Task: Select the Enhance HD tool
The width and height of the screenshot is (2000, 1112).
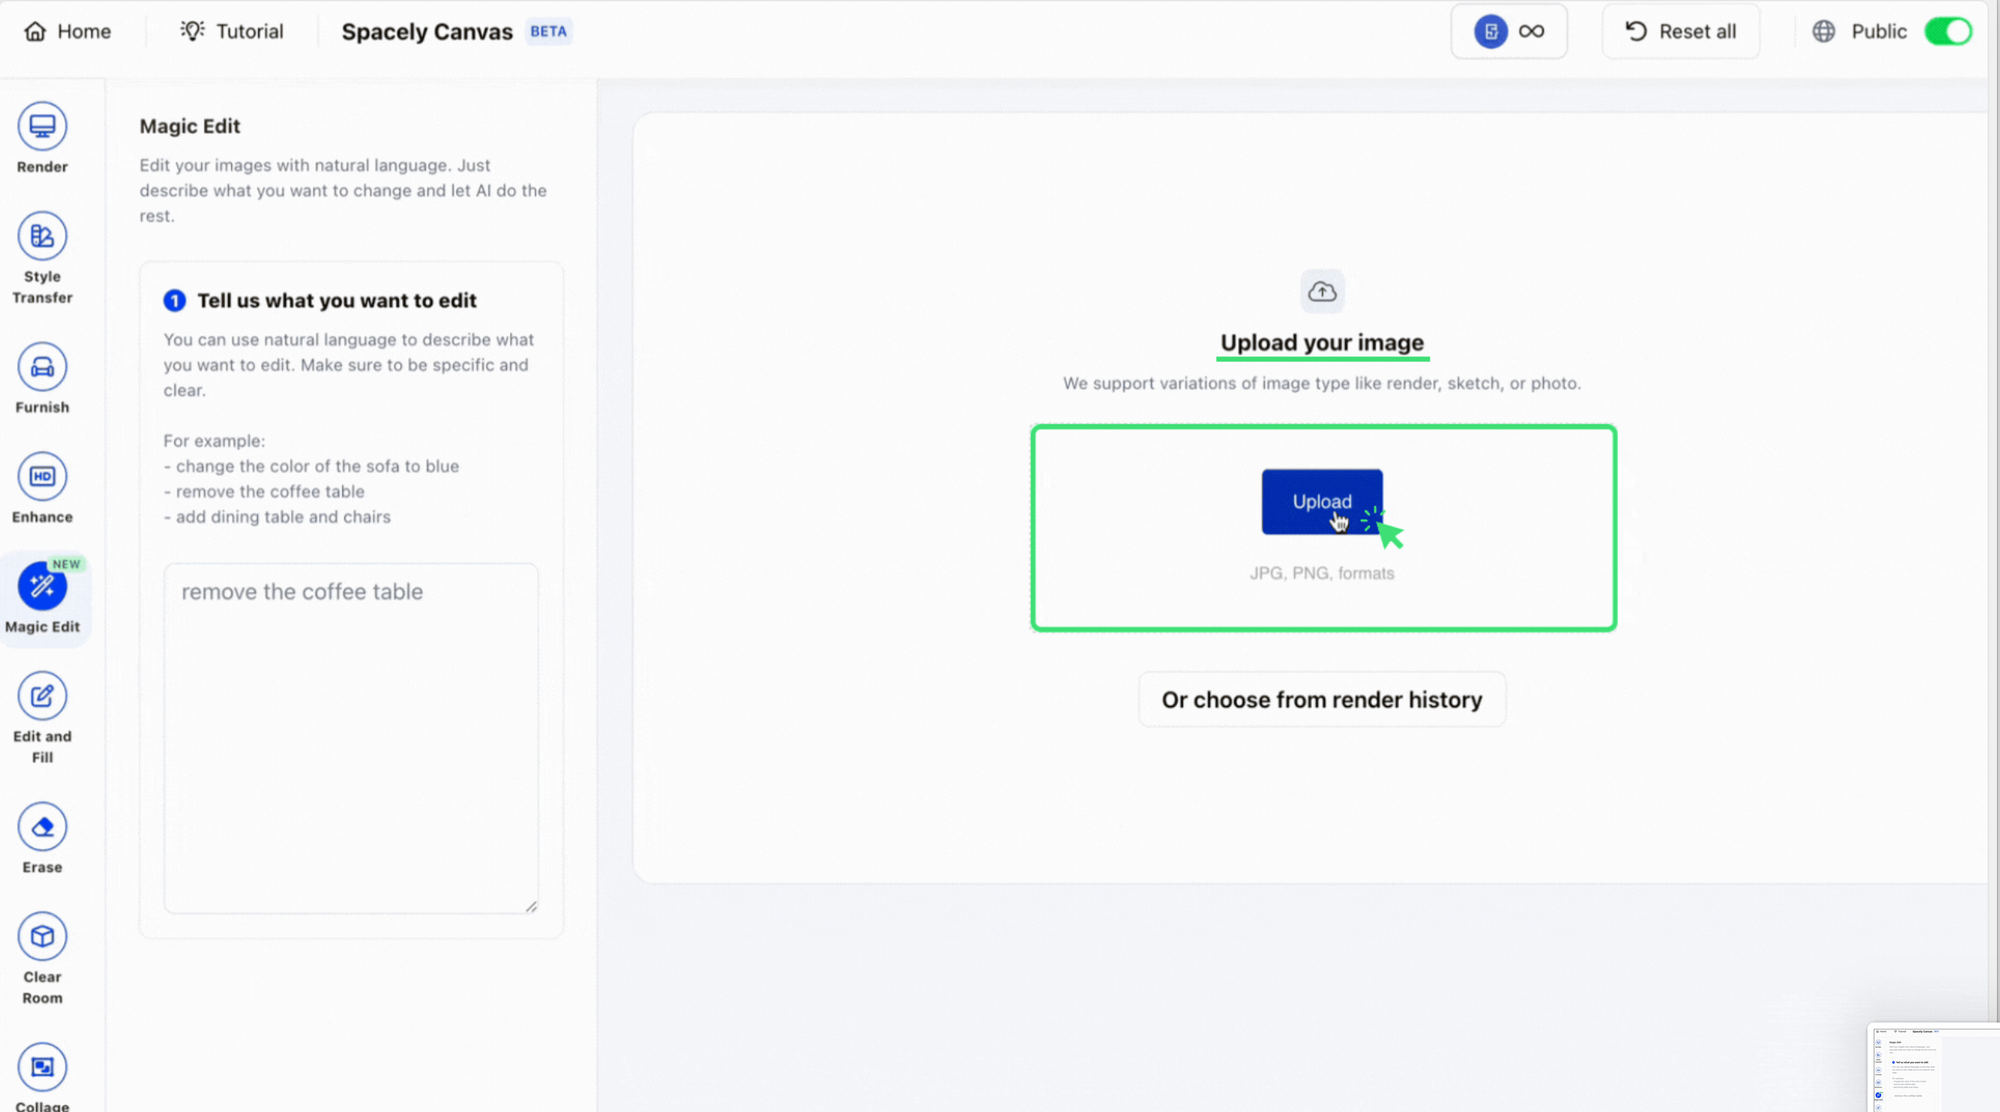Action: [42, 477]
